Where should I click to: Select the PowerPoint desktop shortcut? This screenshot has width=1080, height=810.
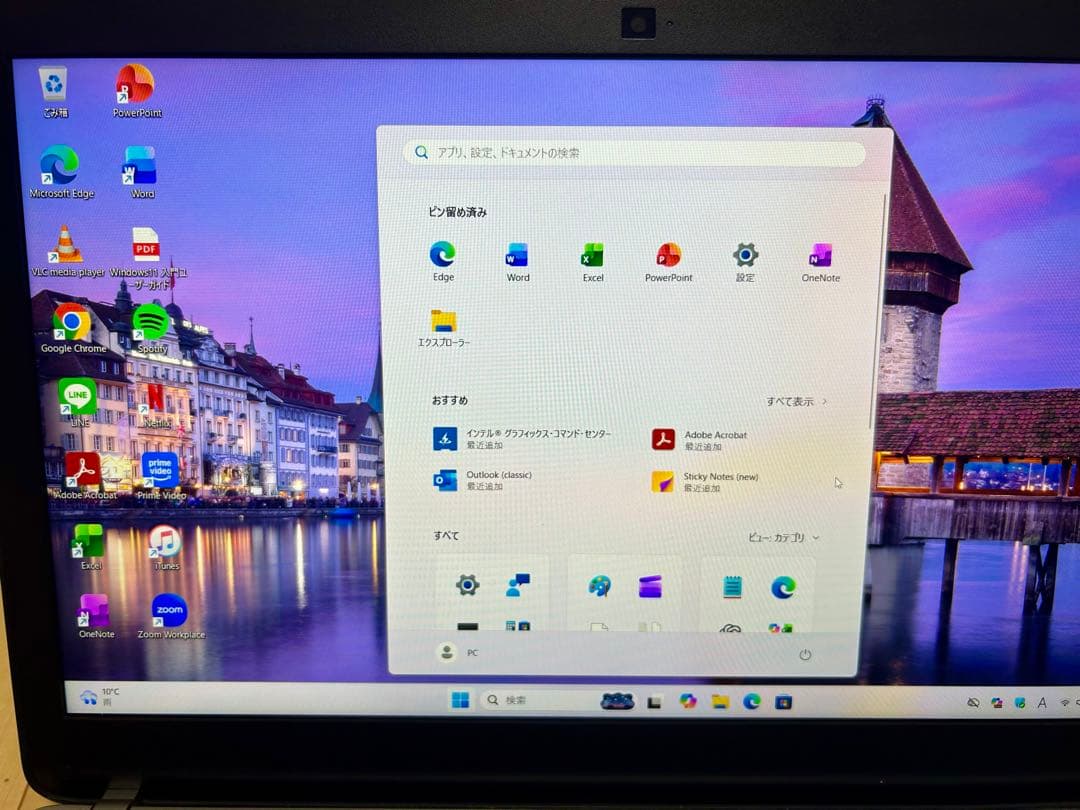click(136, 91)
